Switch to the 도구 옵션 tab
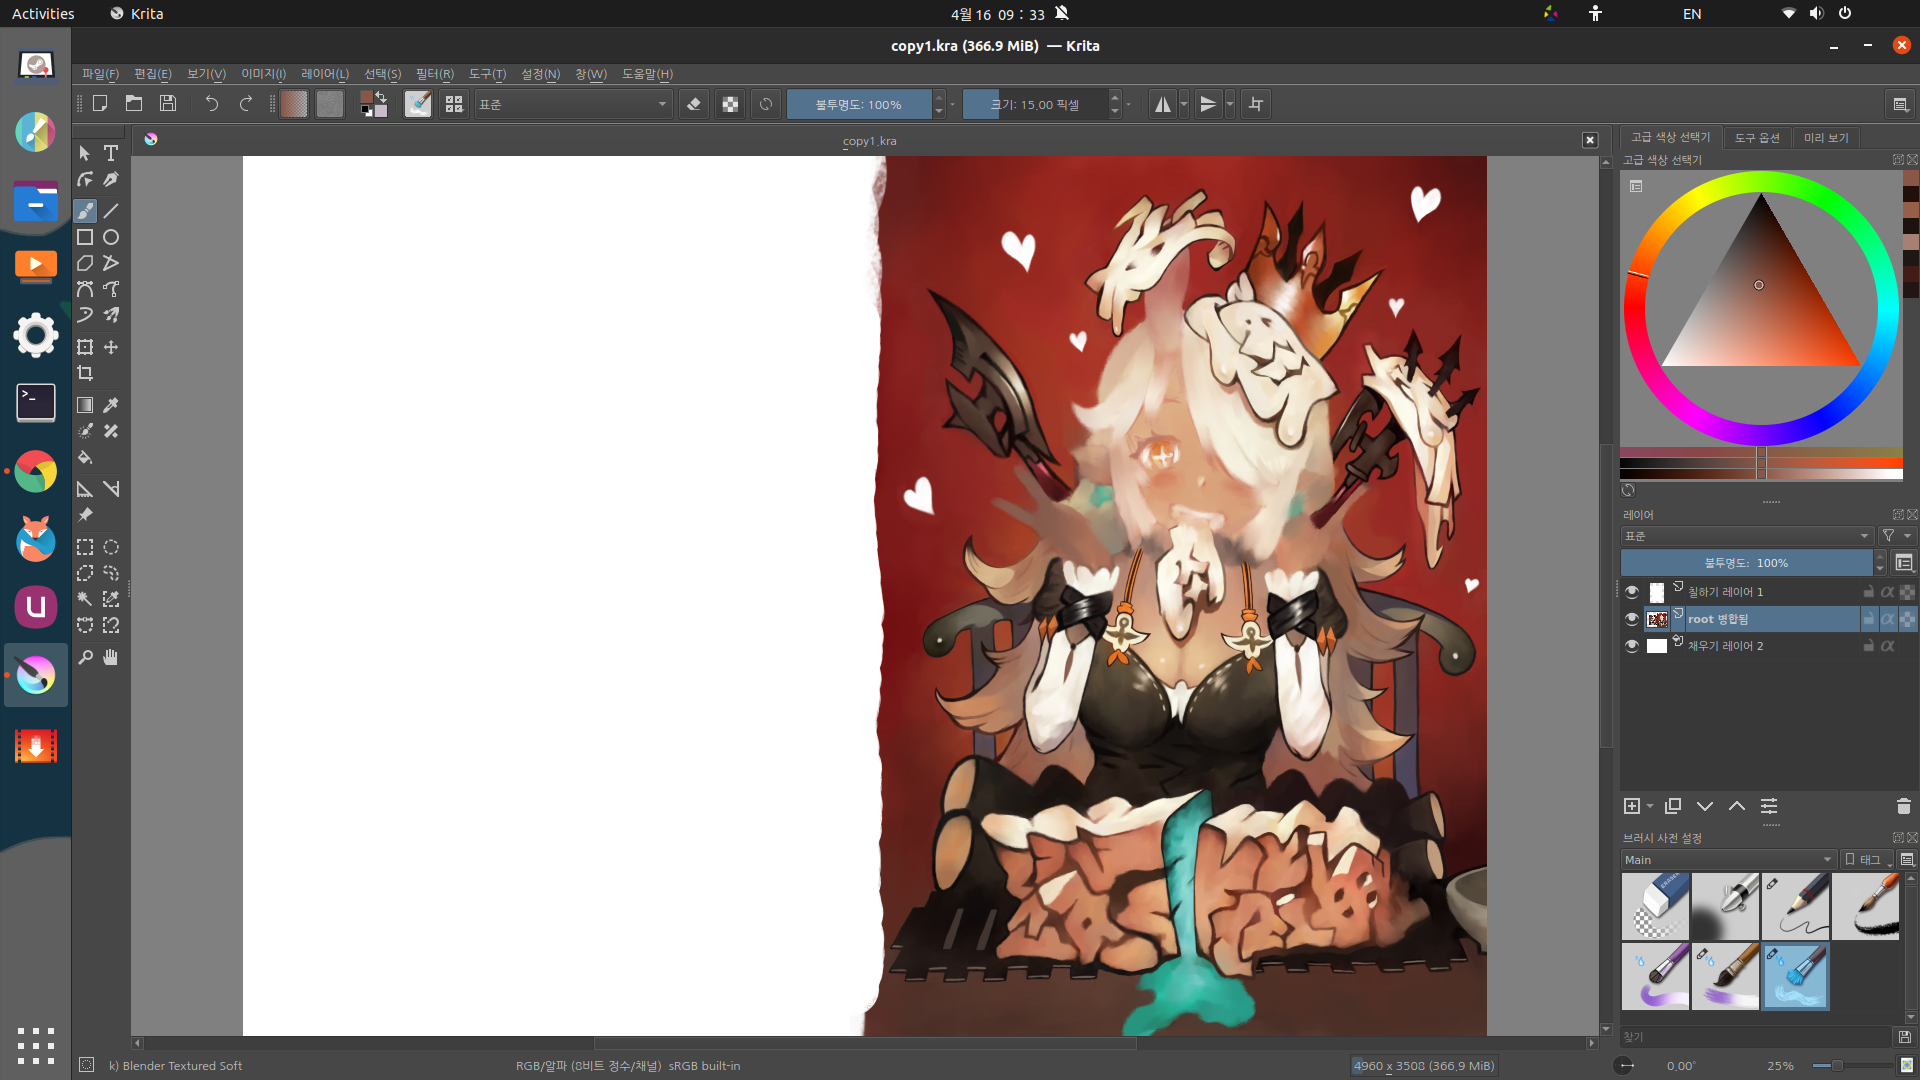Image resolution: width=1920 pixels, height=1080 pixels. click(x=1756, y=138)
